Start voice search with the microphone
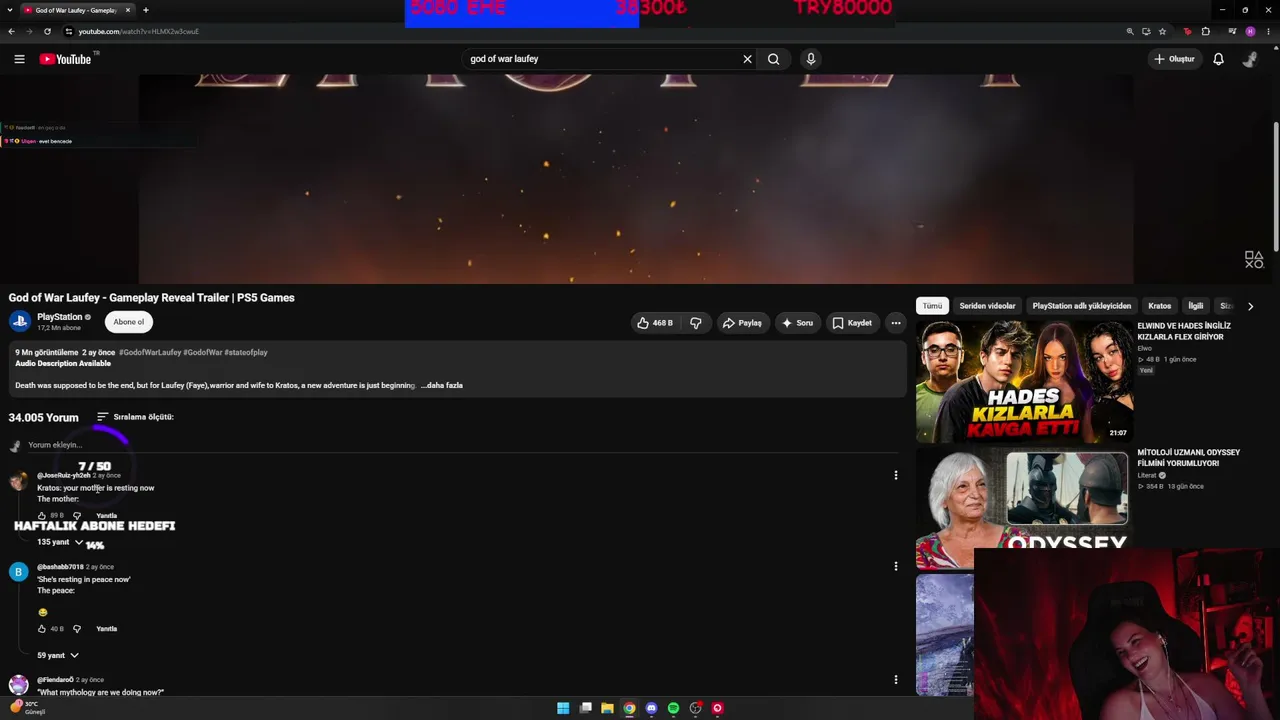This screenshot has height=720, width=1280. click(811, 59)
